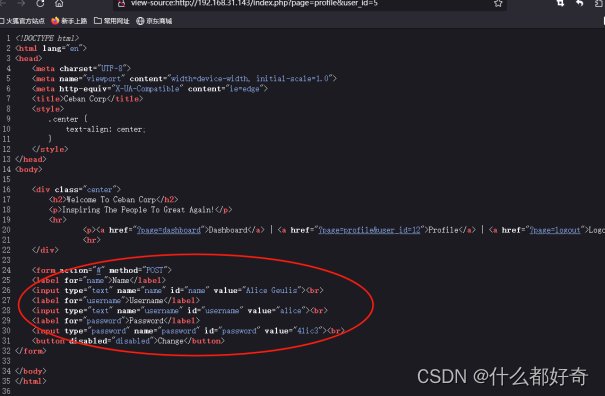Viewport: 605px width, 396px height.
Task: Click 'Inspiring The People To Great Again!' text
Action: click(138, 210)
